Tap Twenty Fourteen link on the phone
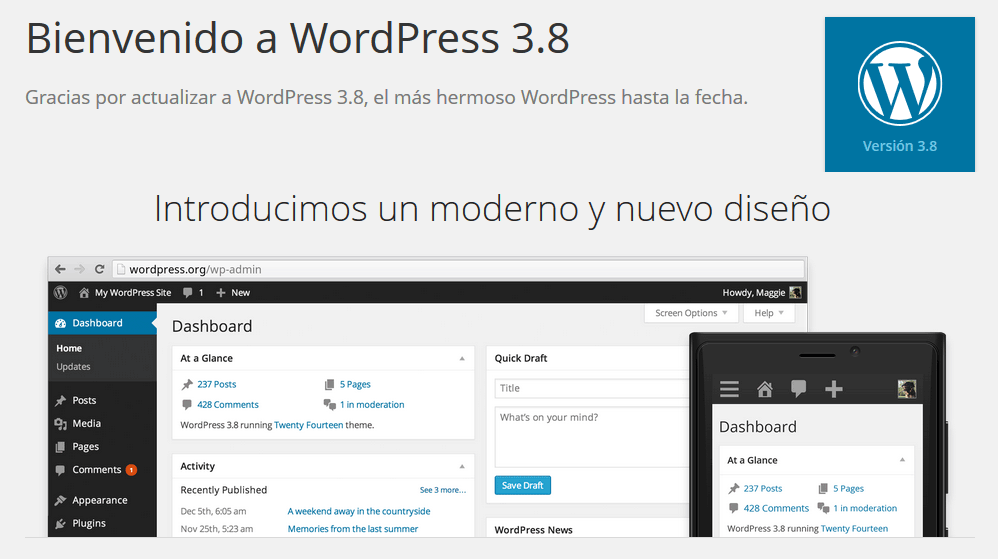 coord(854,529)
